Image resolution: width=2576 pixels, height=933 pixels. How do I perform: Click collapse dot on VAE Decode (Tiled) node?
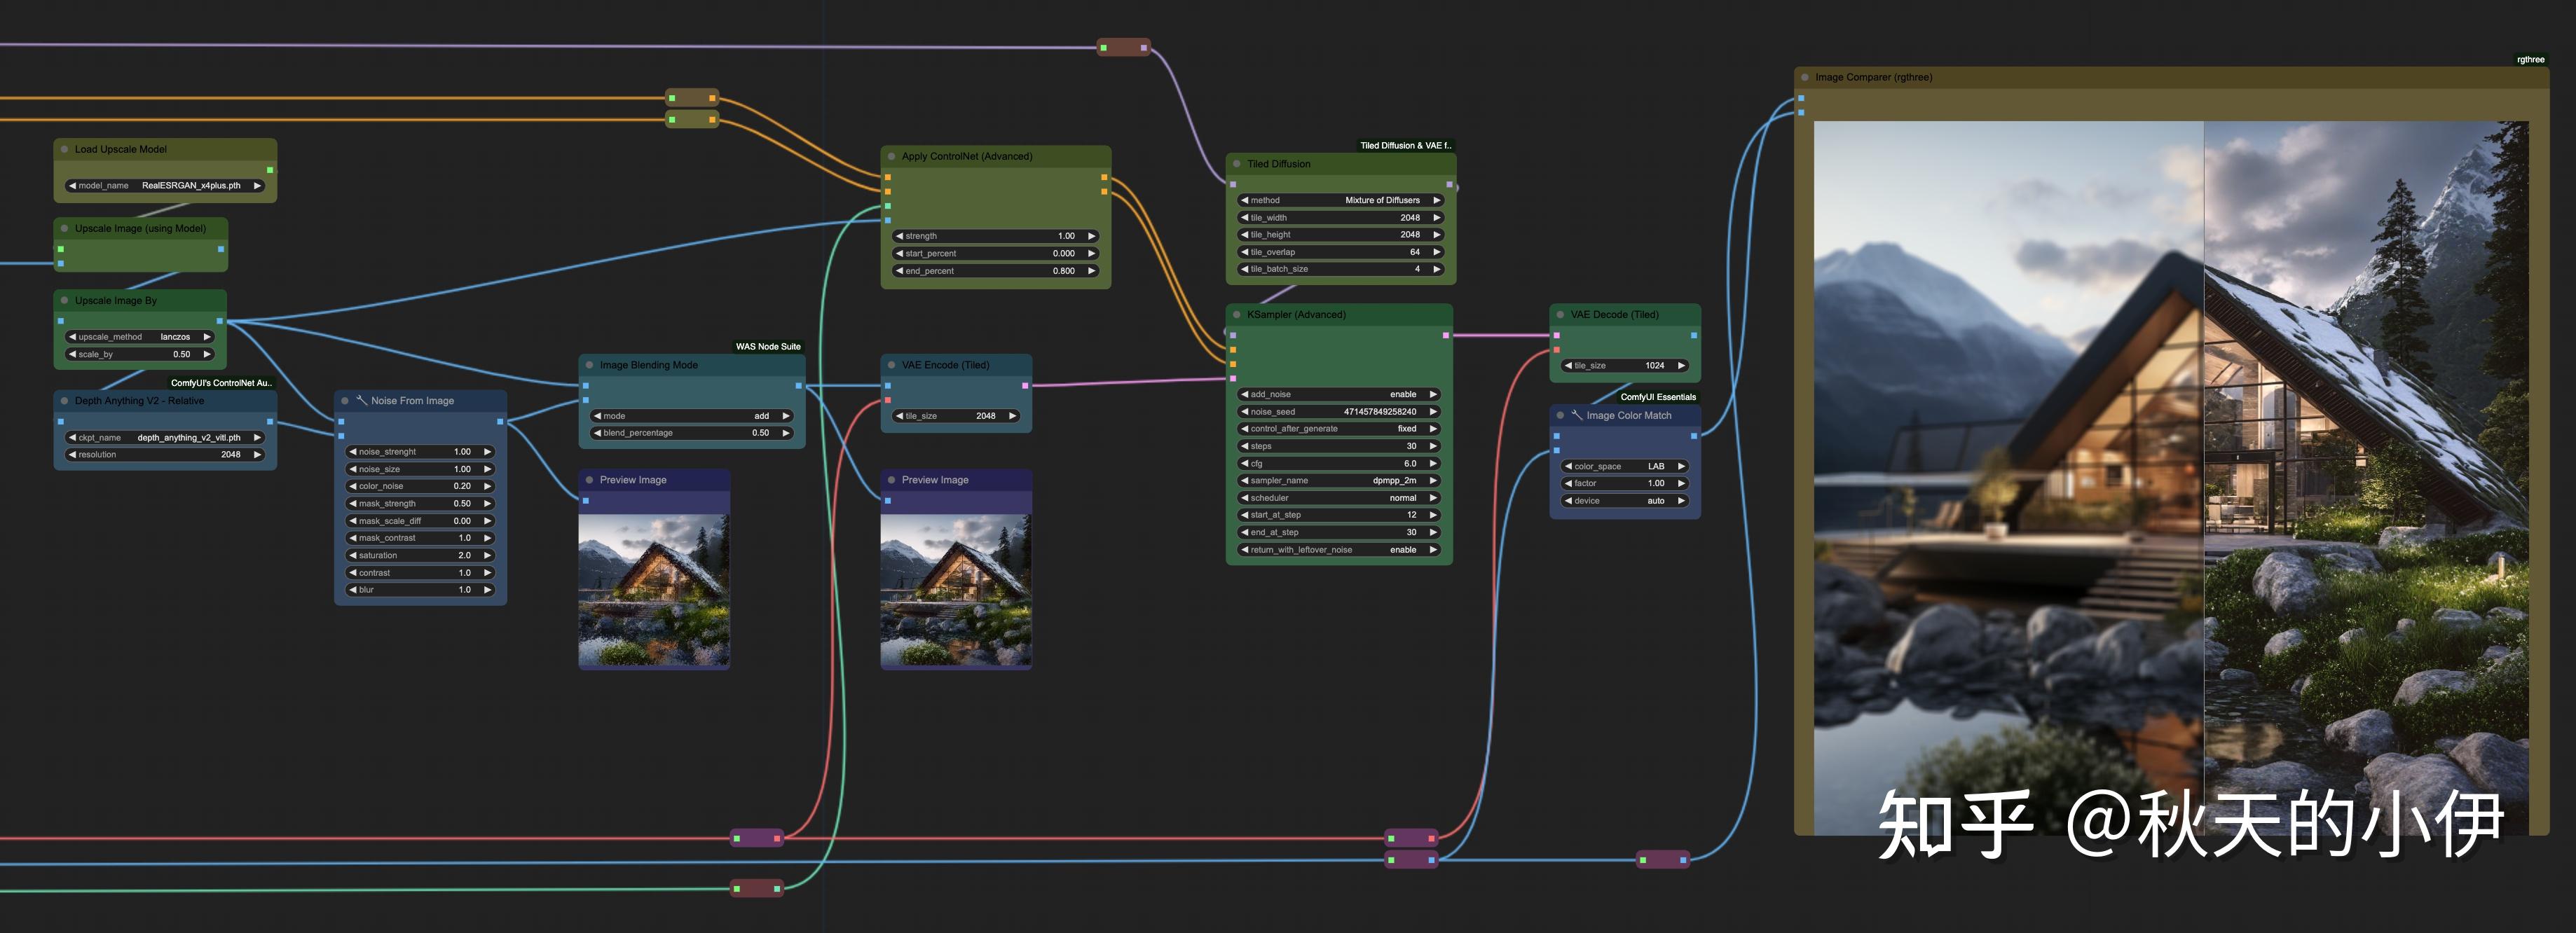coord(1560,315)
